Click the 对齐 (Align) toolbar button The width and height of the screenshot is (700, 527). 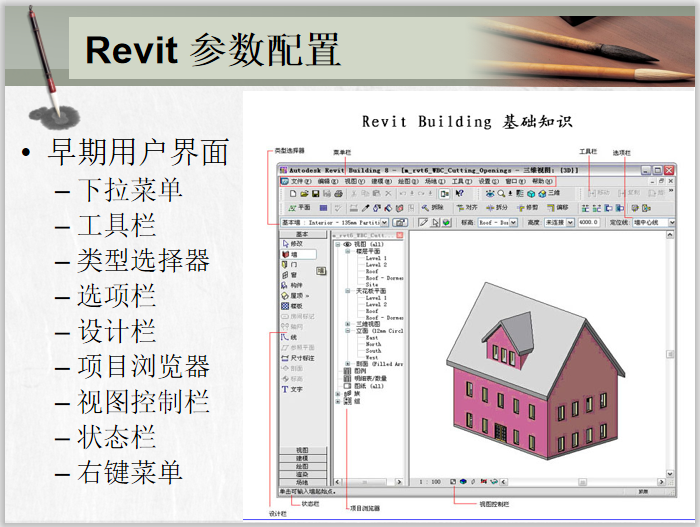tap(466, 206)
